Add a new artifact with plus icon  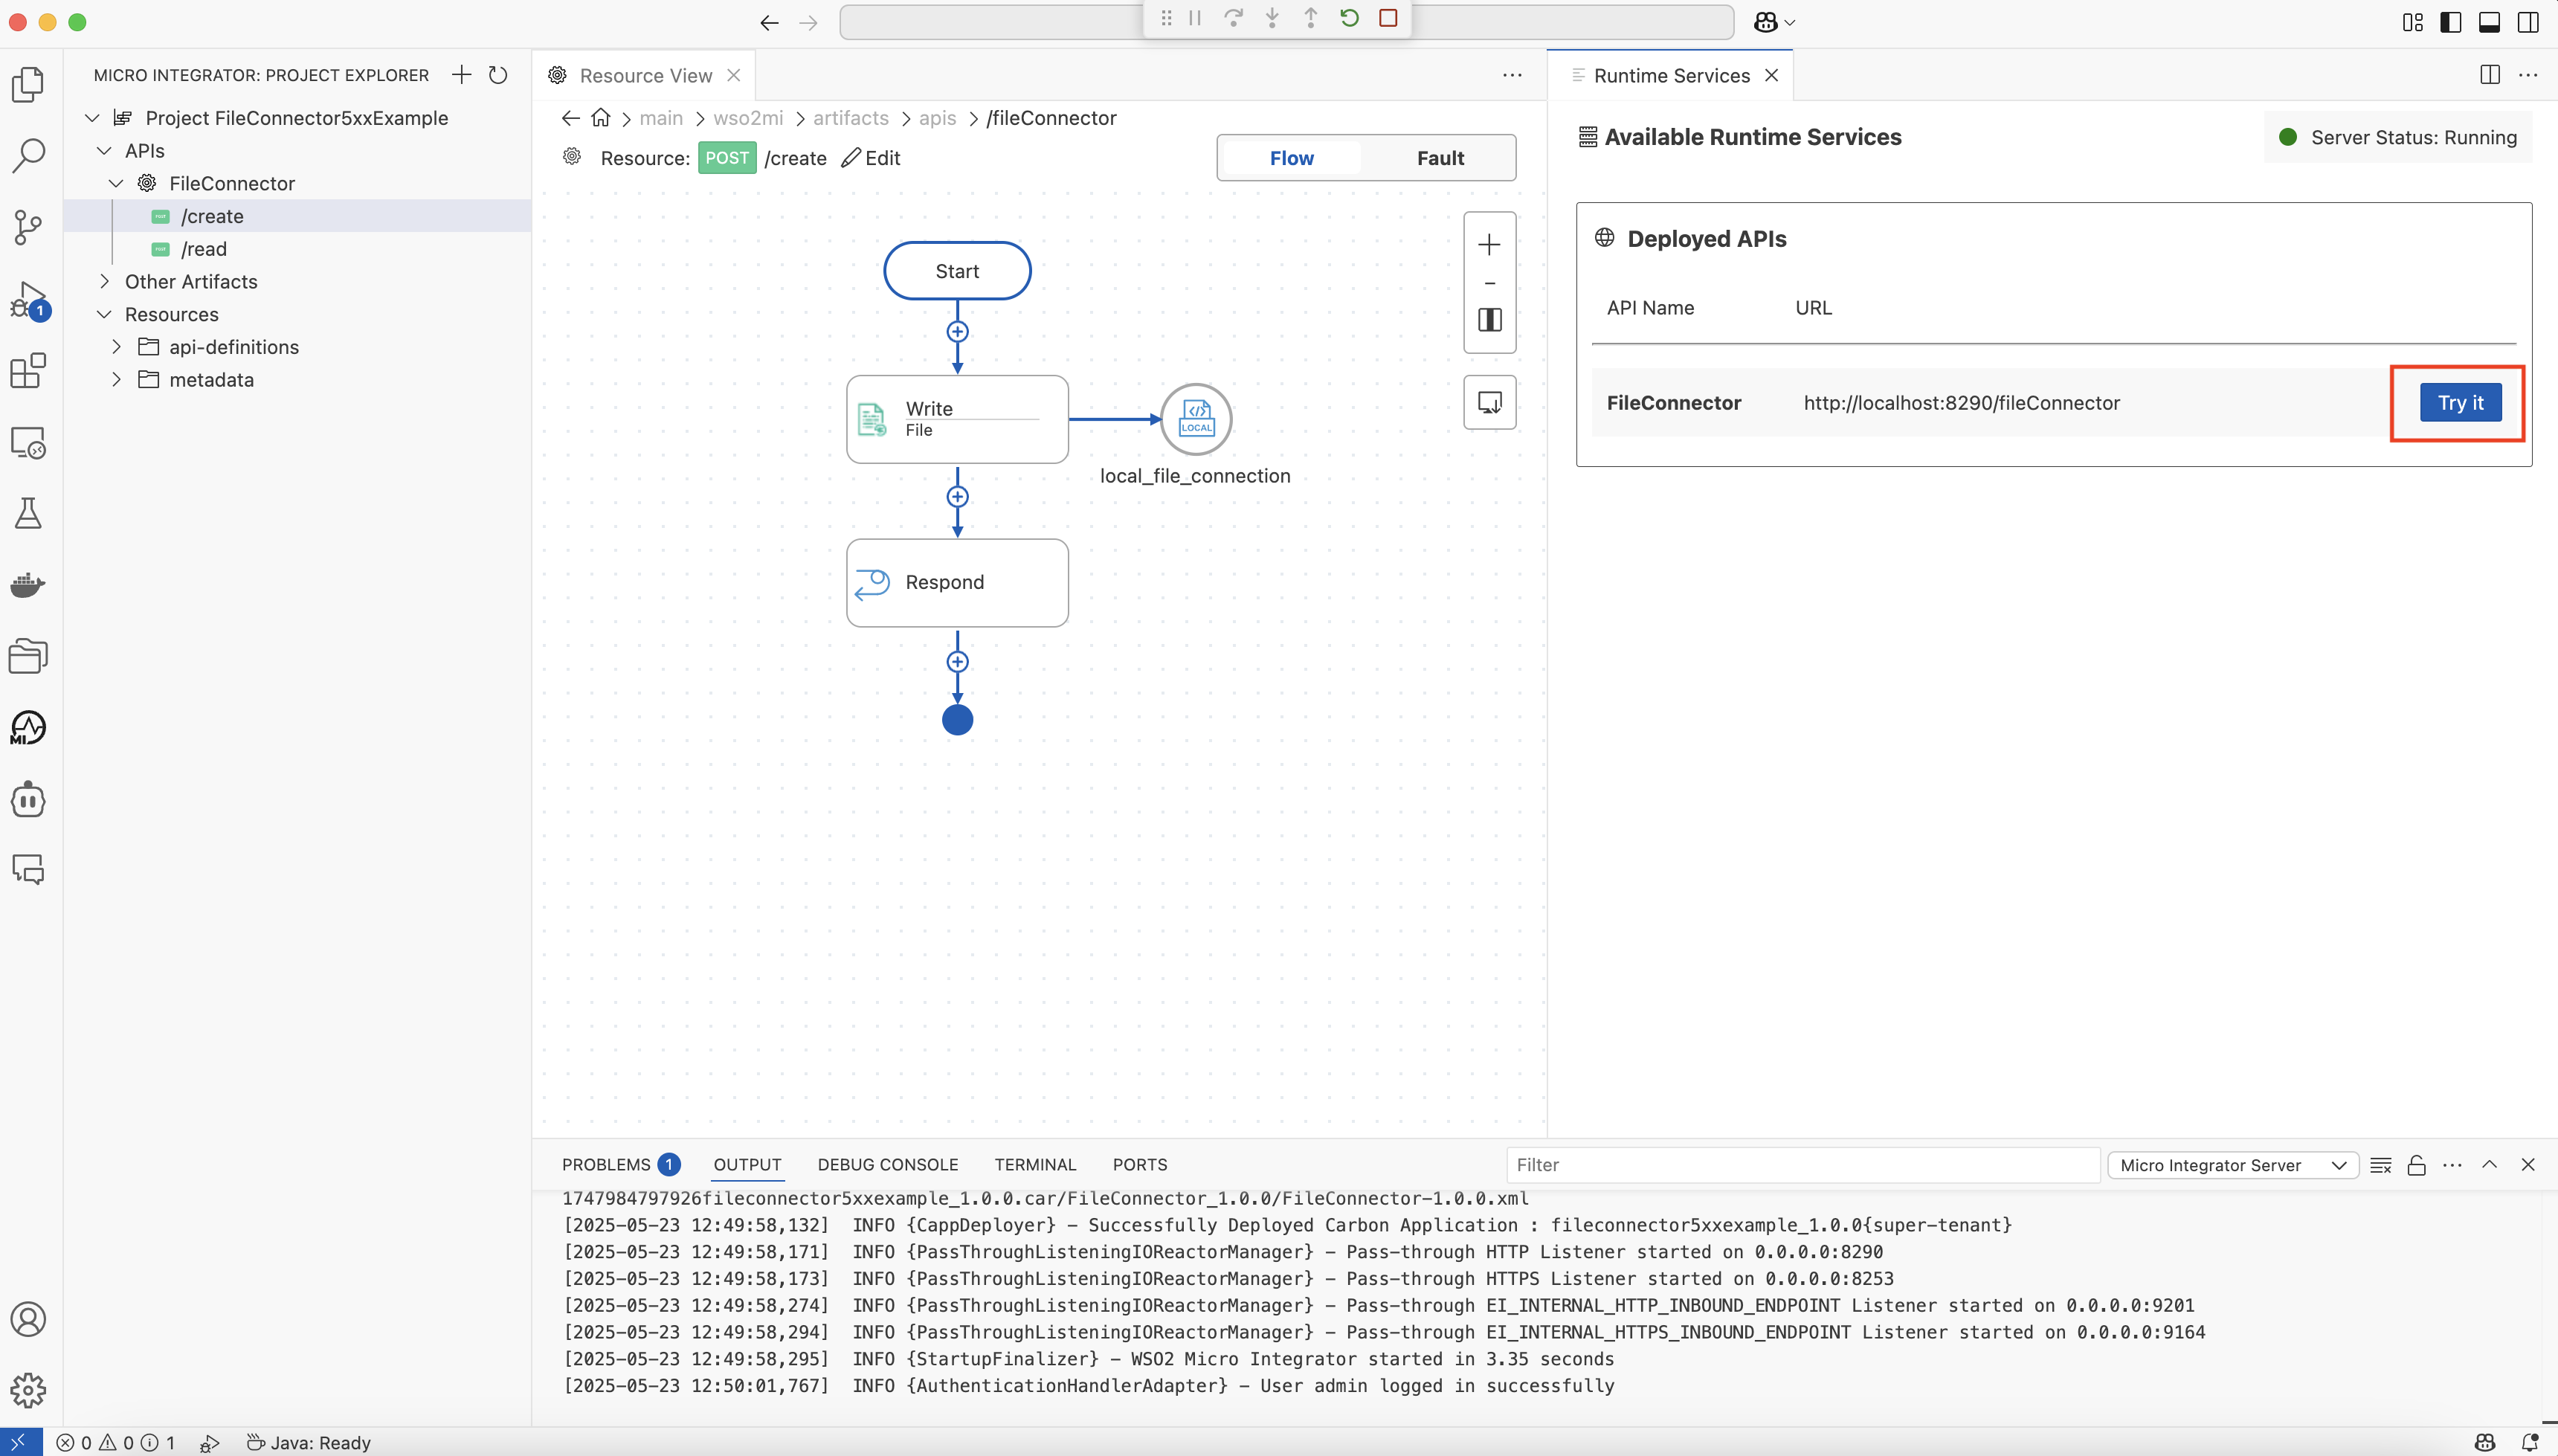click(x=461, y=75)
